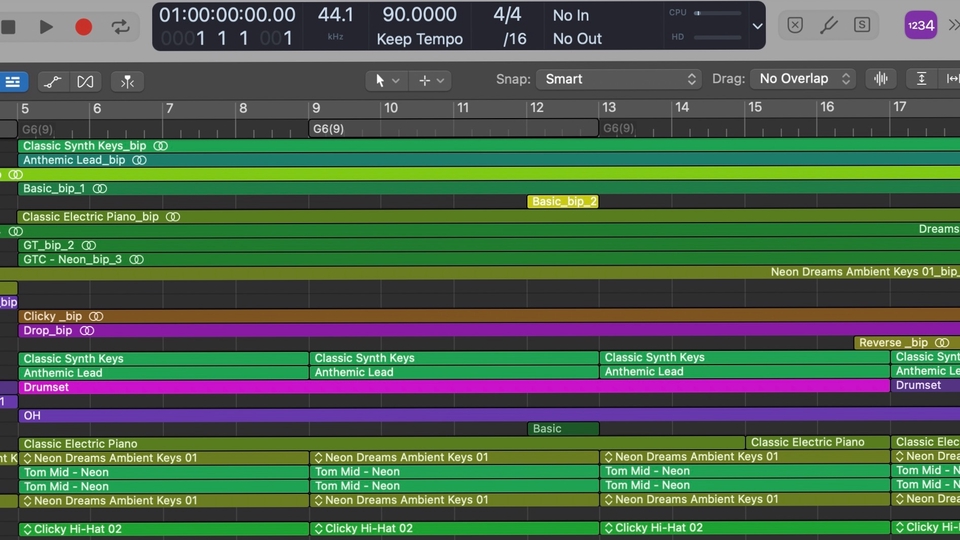The image size is (960, 540).
Task: Click updown arrows icon on Clicky Hi-Hat 02 at bar 9
Action: (318, 528)
